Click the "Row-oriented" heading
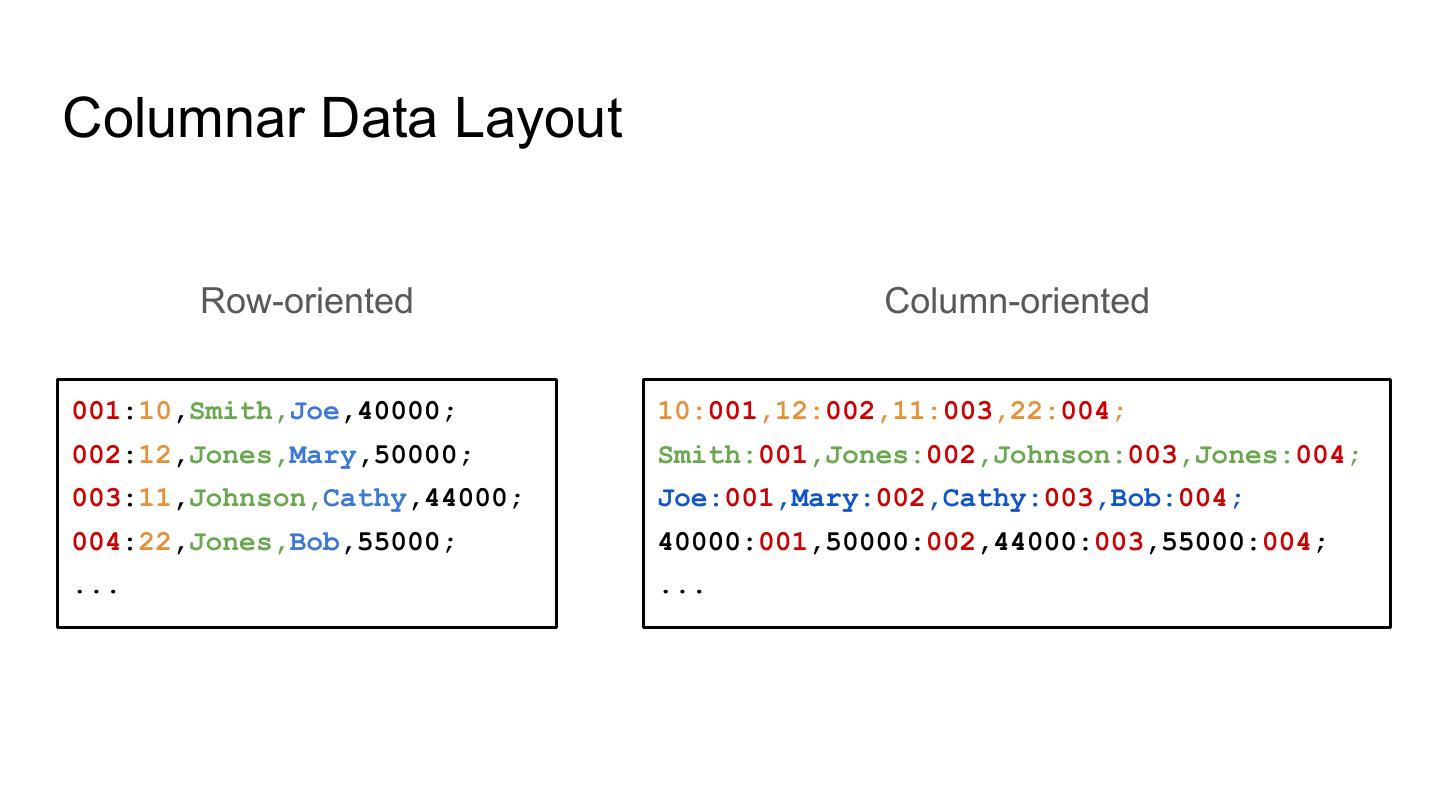Screen dimensions: 1440x810 (306, 301)
